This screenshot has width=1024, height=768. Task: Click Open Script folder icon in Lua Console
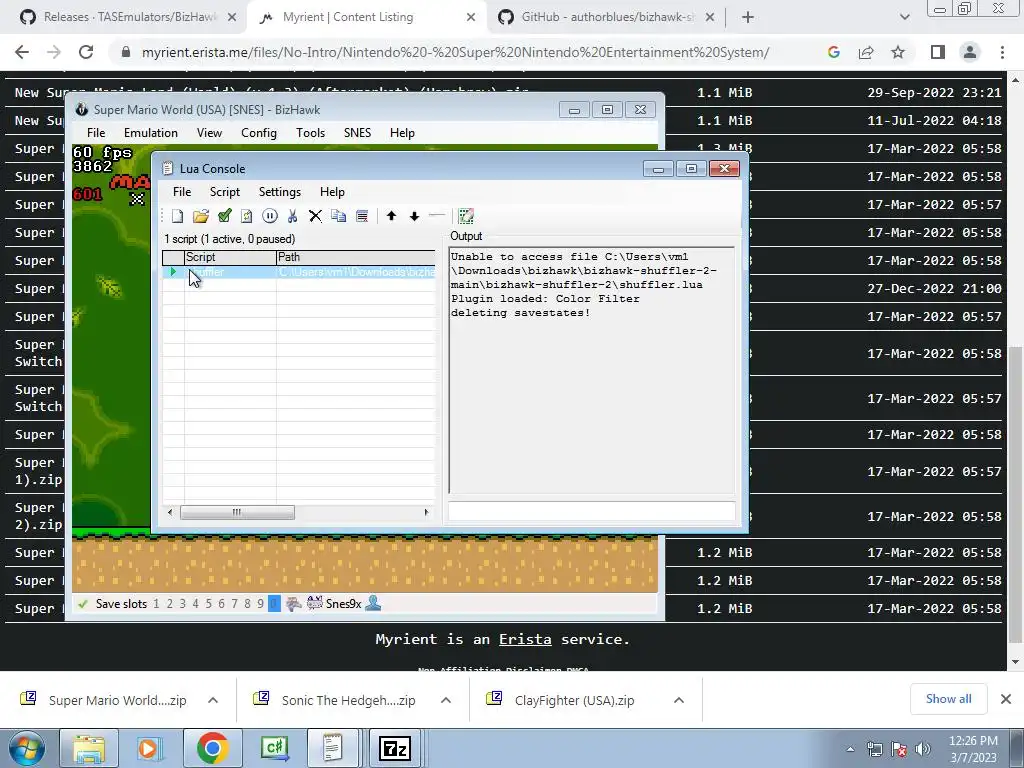pos(200,216)
